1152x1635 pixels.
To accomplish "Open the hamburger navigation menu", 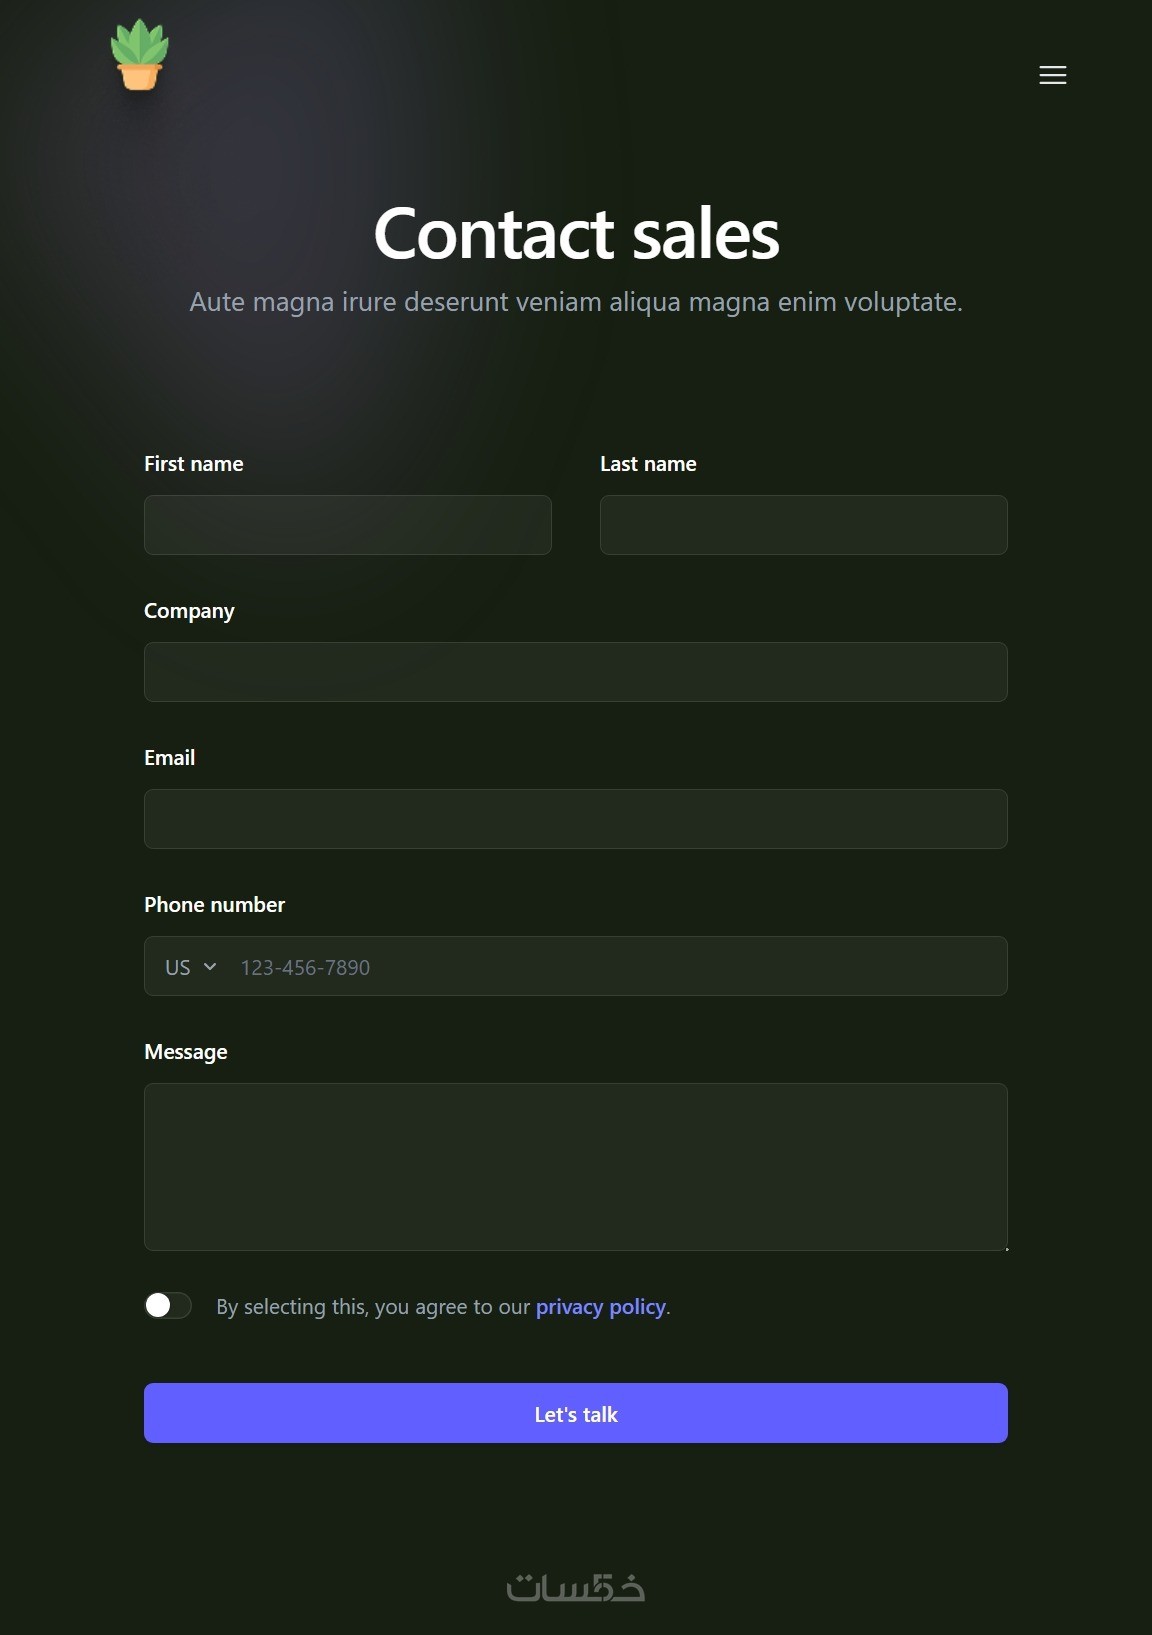I will [1052, 75].
